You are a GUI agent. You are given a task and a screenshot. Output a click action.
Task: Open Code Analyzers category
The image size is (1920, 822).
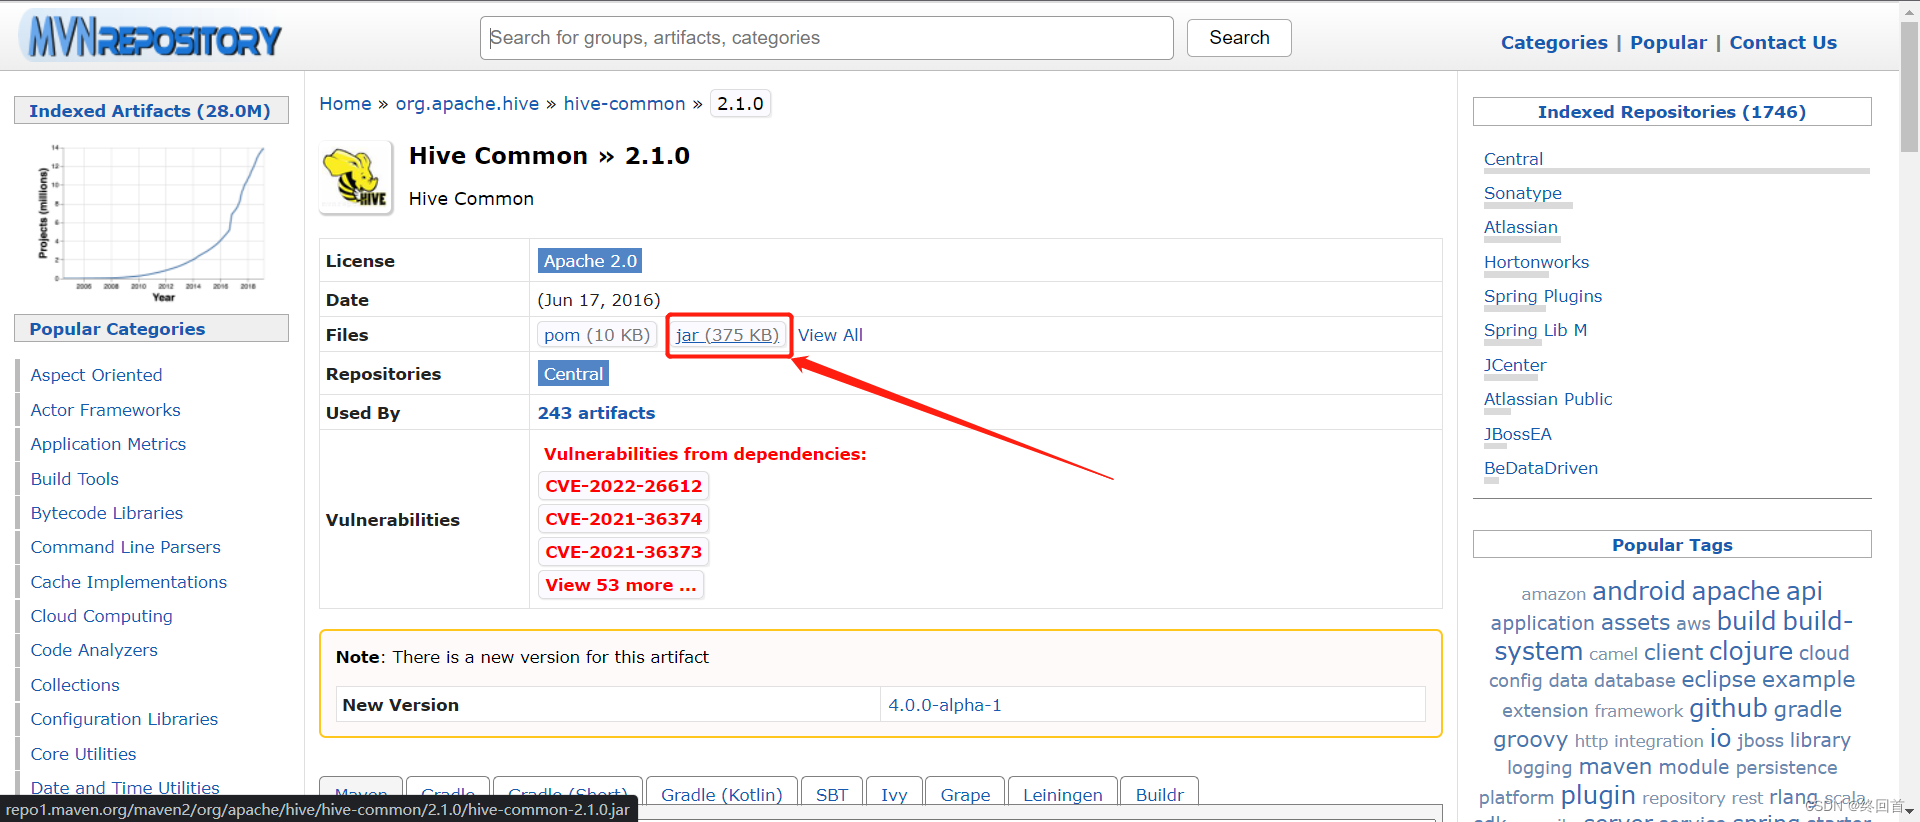(94, 650)
